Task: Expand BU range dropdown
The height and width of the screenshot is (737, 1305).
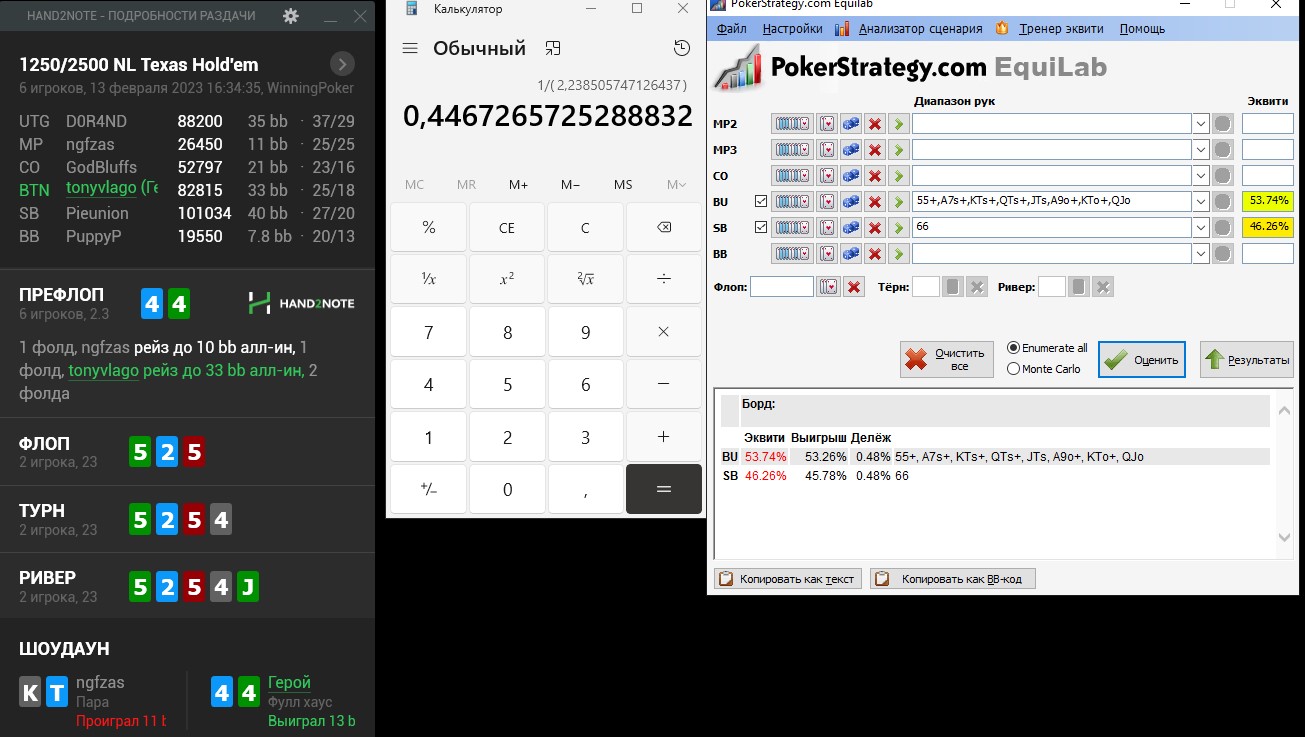Action: point(1201,201)
